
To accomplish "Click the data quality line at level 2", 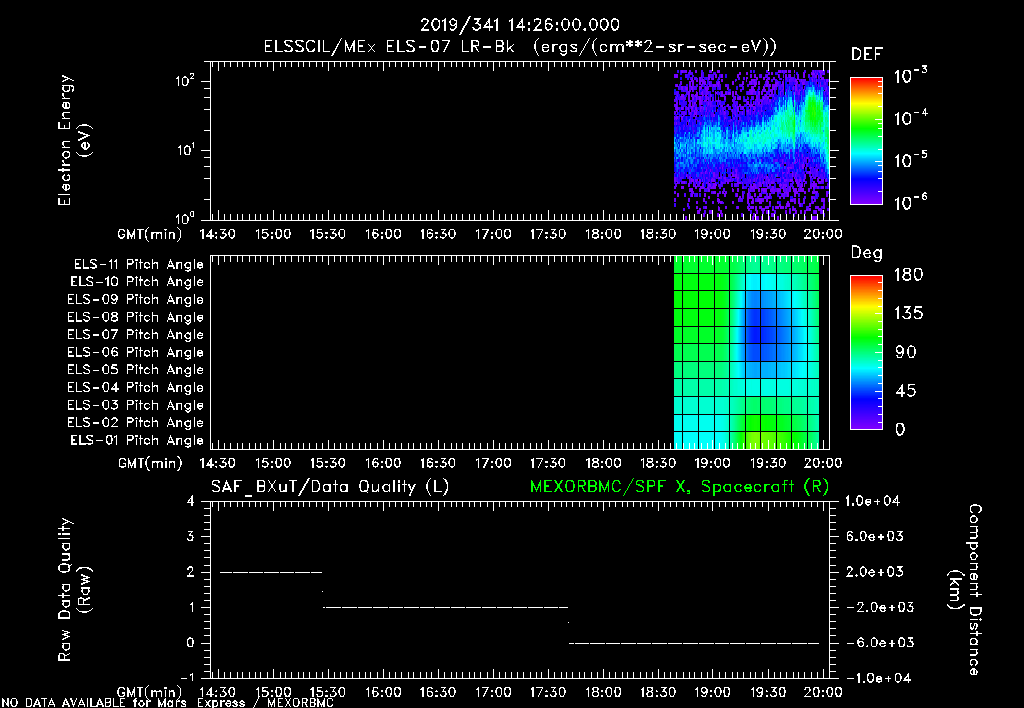I will pyautogui.click(x=271, y=572).
